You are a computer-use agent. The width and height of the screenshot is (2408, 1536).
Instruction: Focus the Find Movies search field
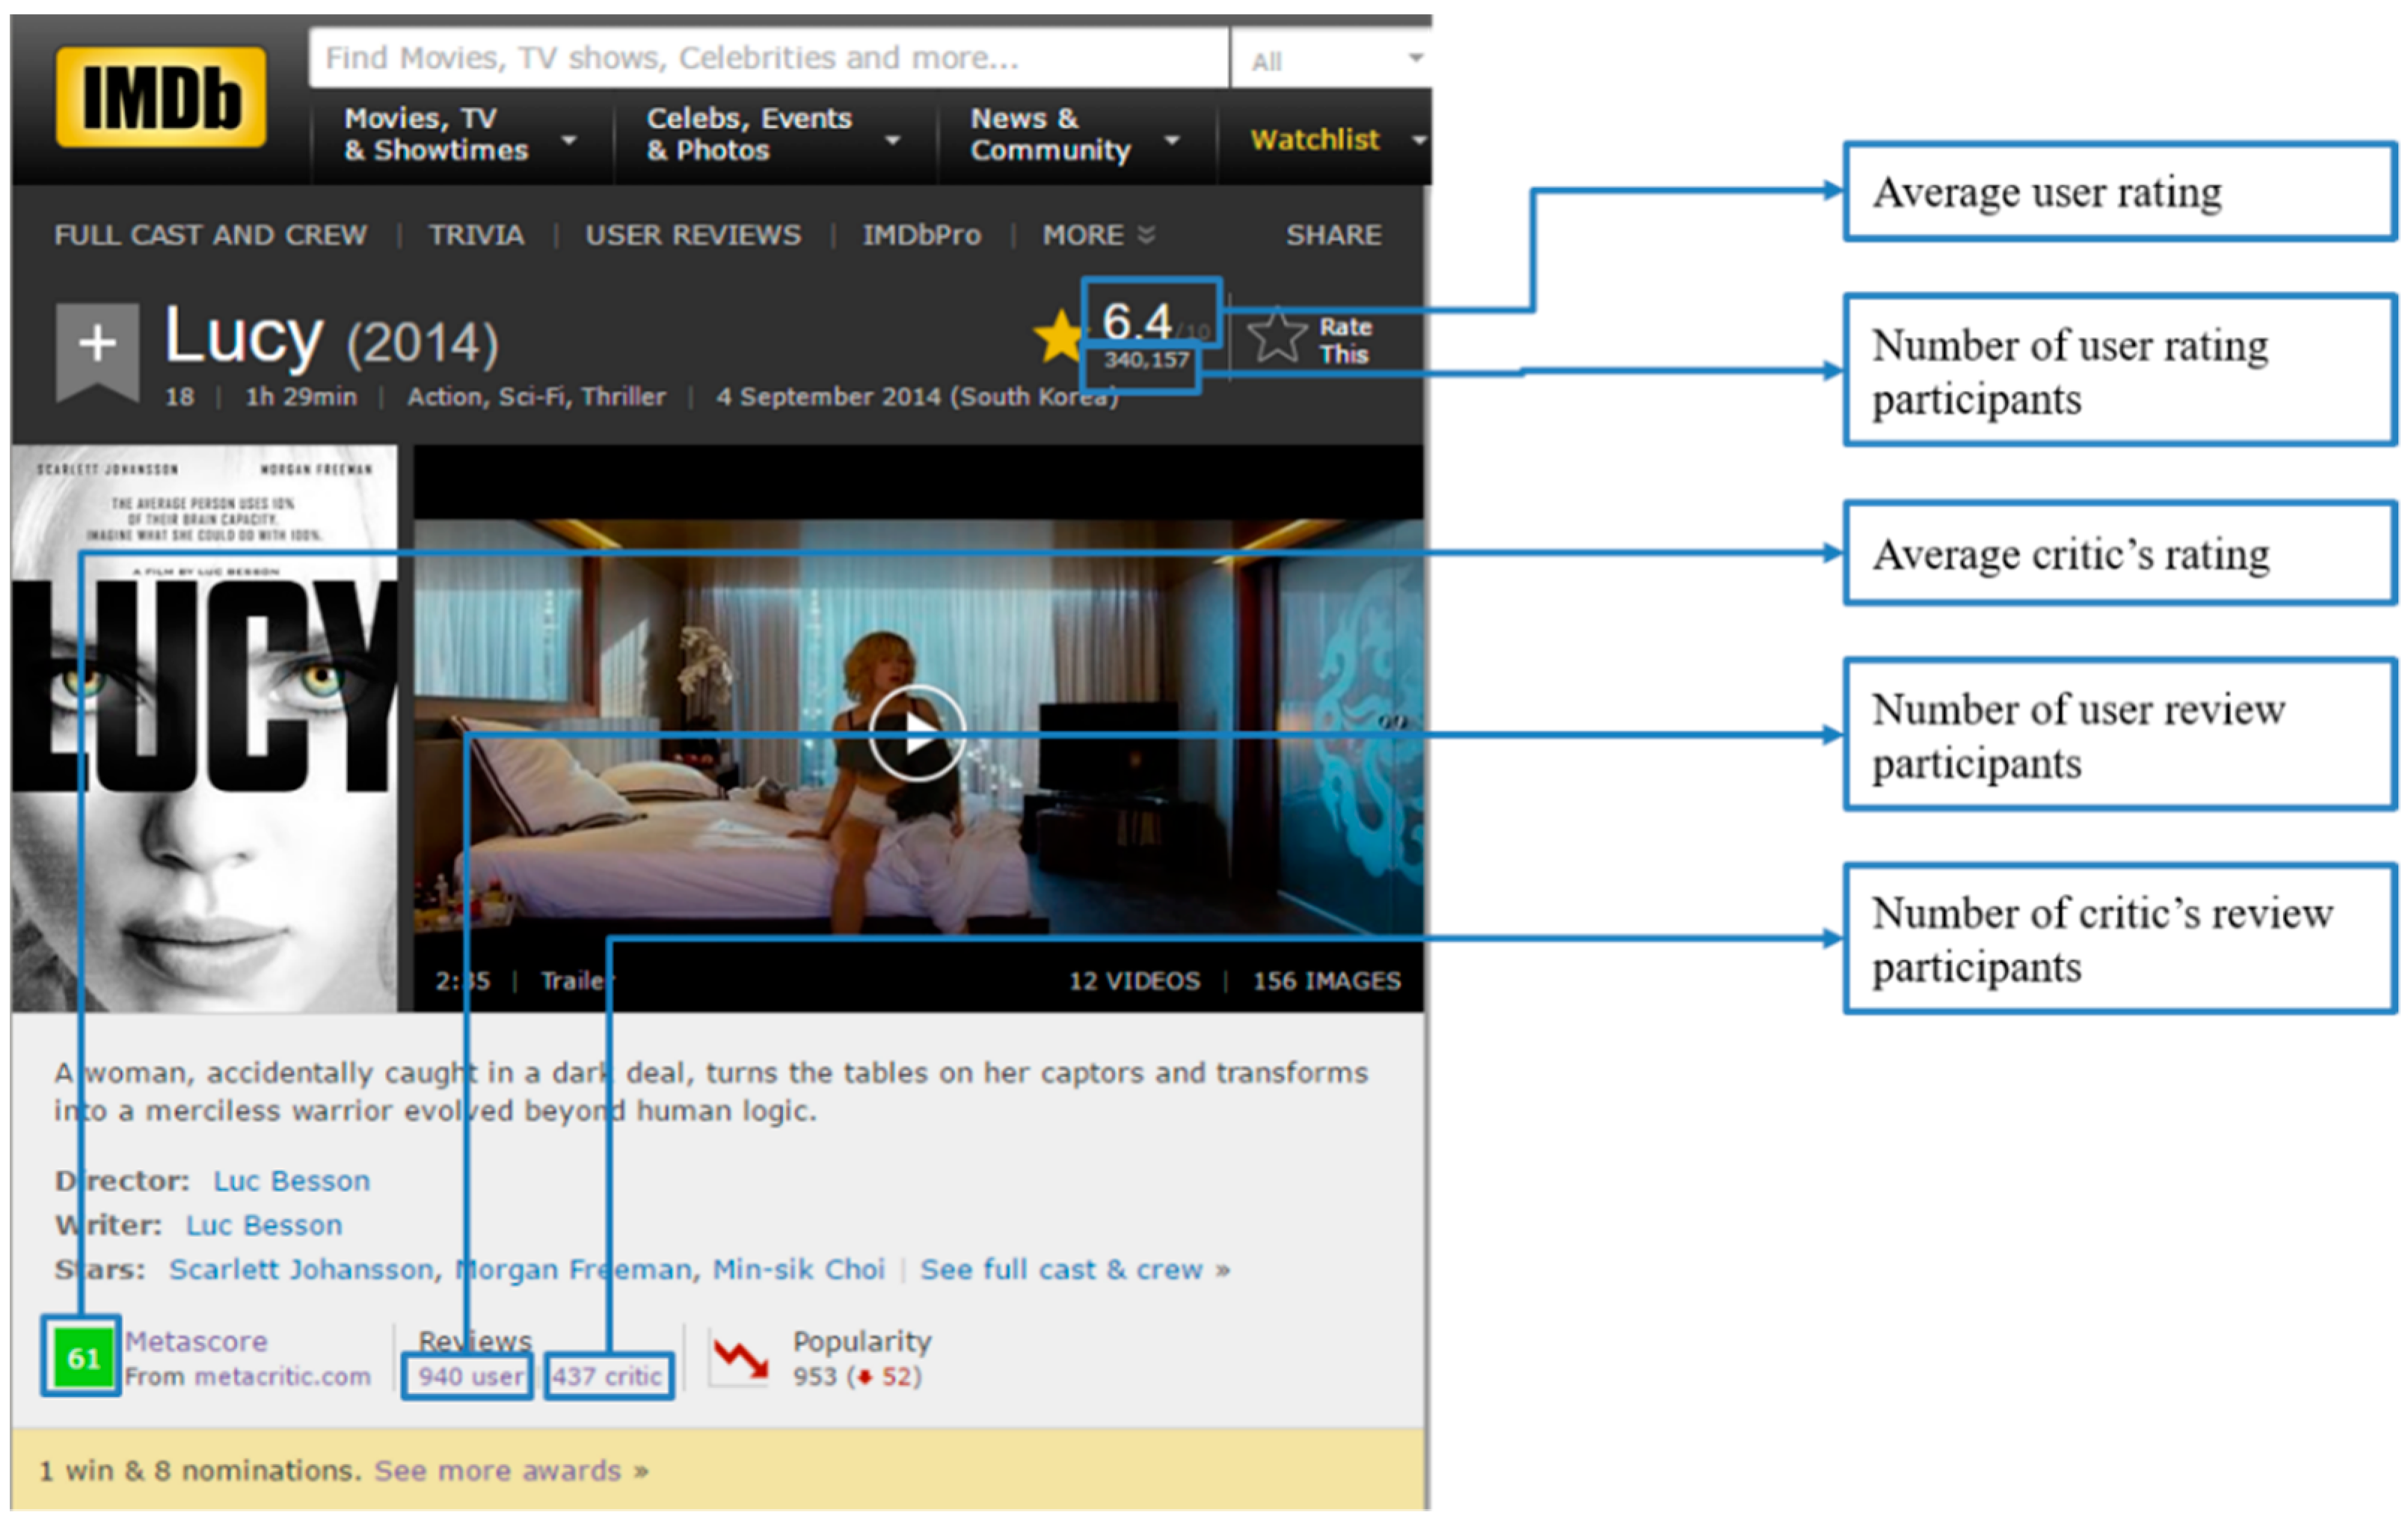768,58
